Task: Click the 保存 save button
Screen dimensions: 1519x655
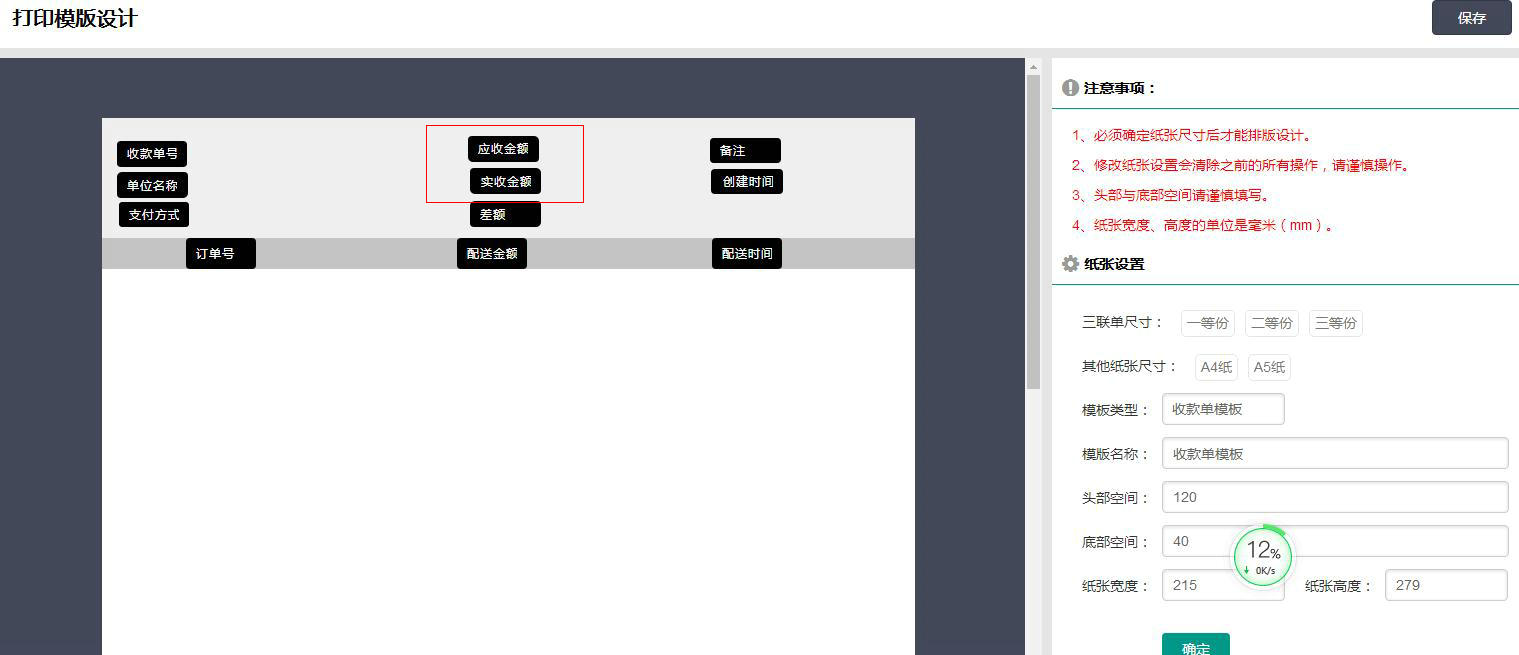Action: [x=1471, y=18]
